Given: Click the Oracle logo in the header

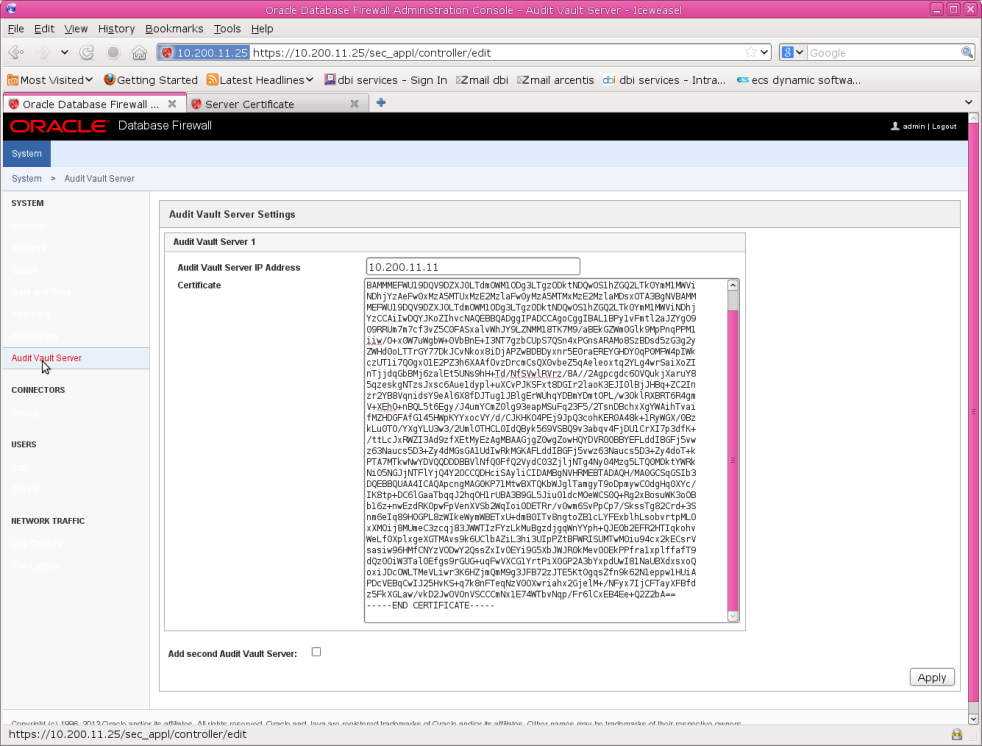Looking at the screenshot, I should (x=58, y=126).
